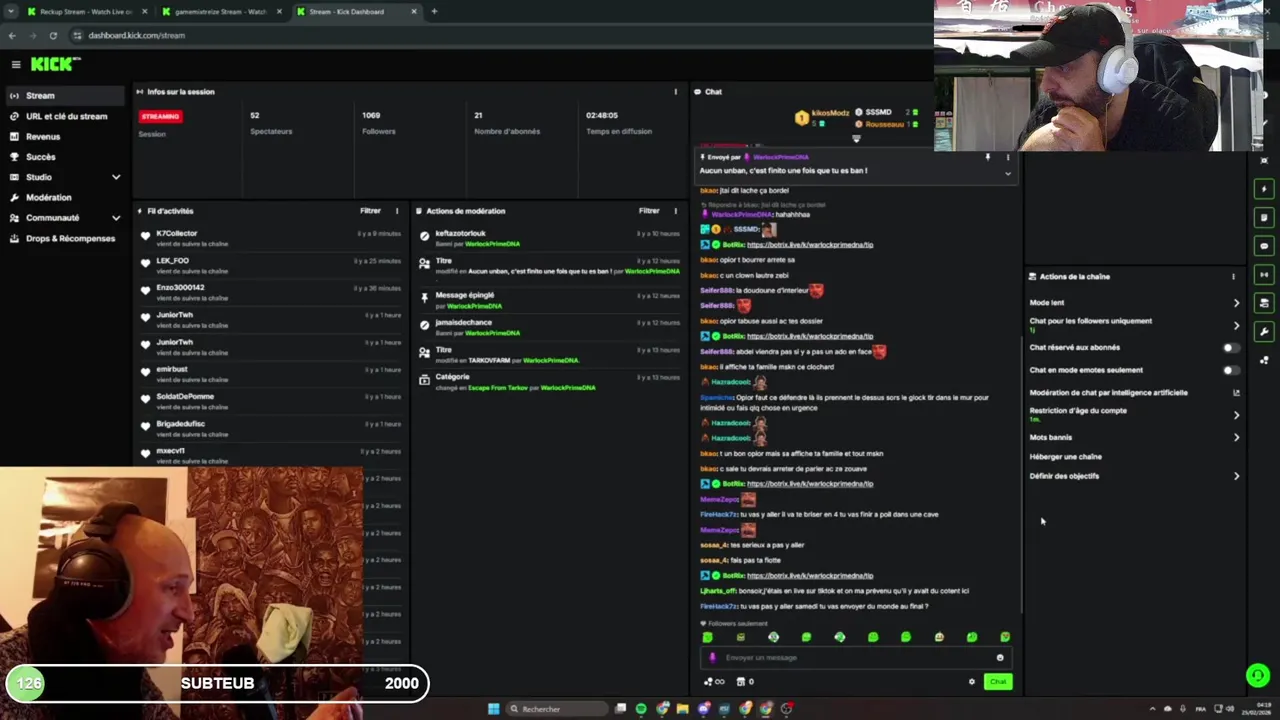The image size is (1280, 720).
Task: Click the note widget icon in right rail
Action: [1264, 217]
